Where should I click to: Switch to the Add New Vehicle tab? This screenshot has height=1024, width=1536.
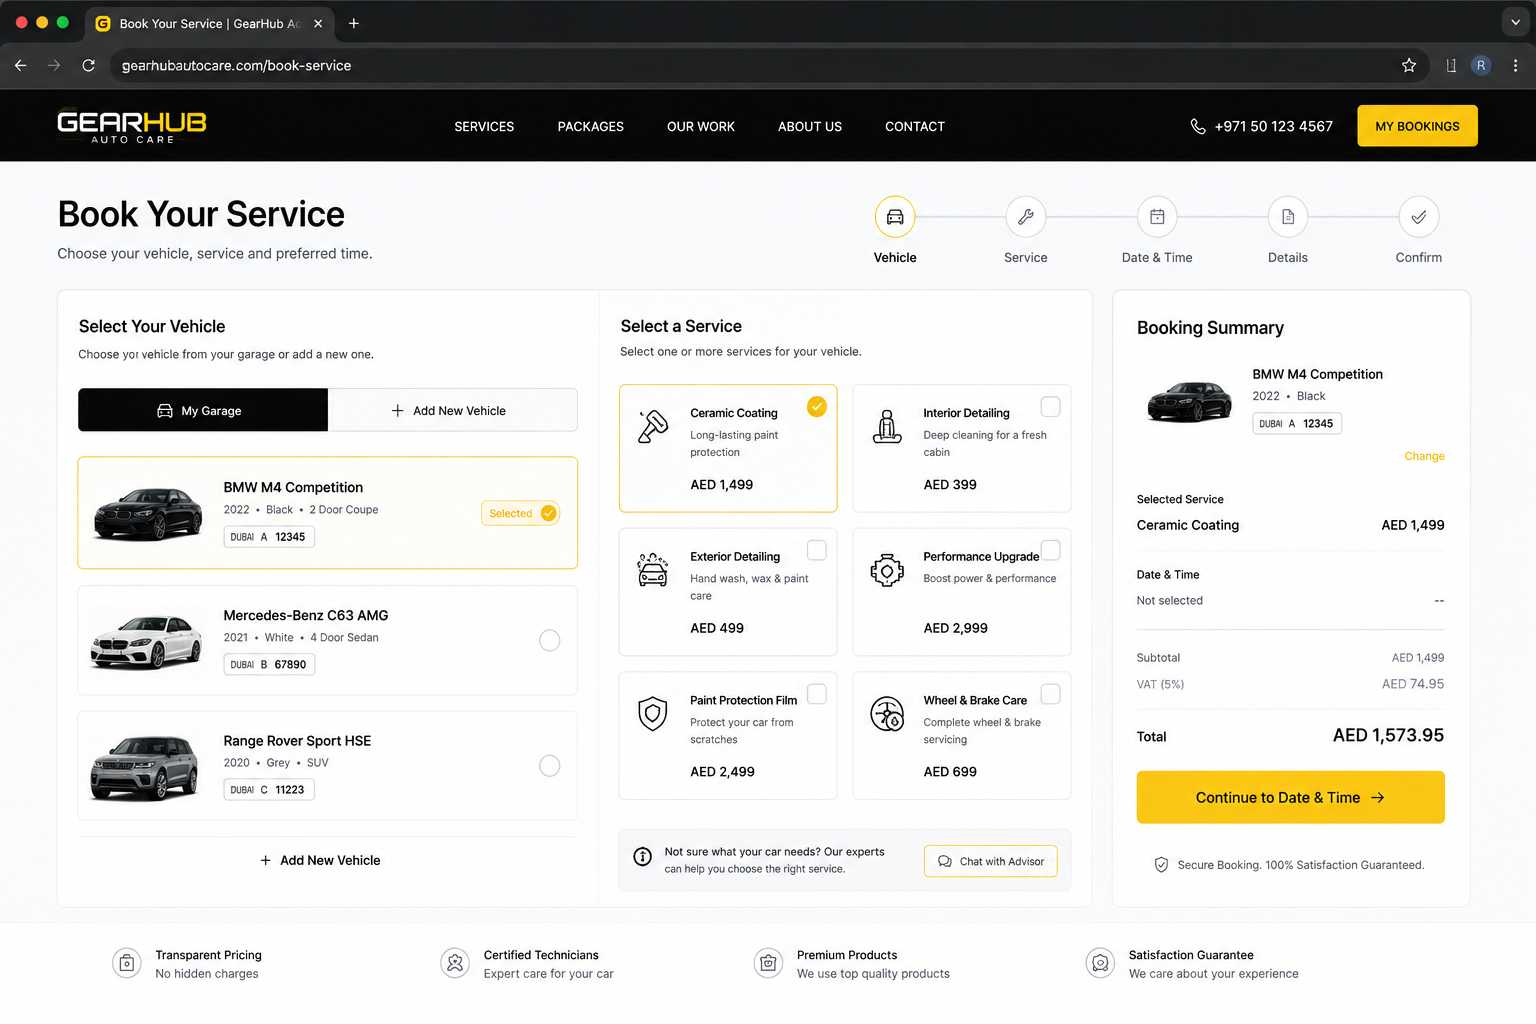[453, 410]
